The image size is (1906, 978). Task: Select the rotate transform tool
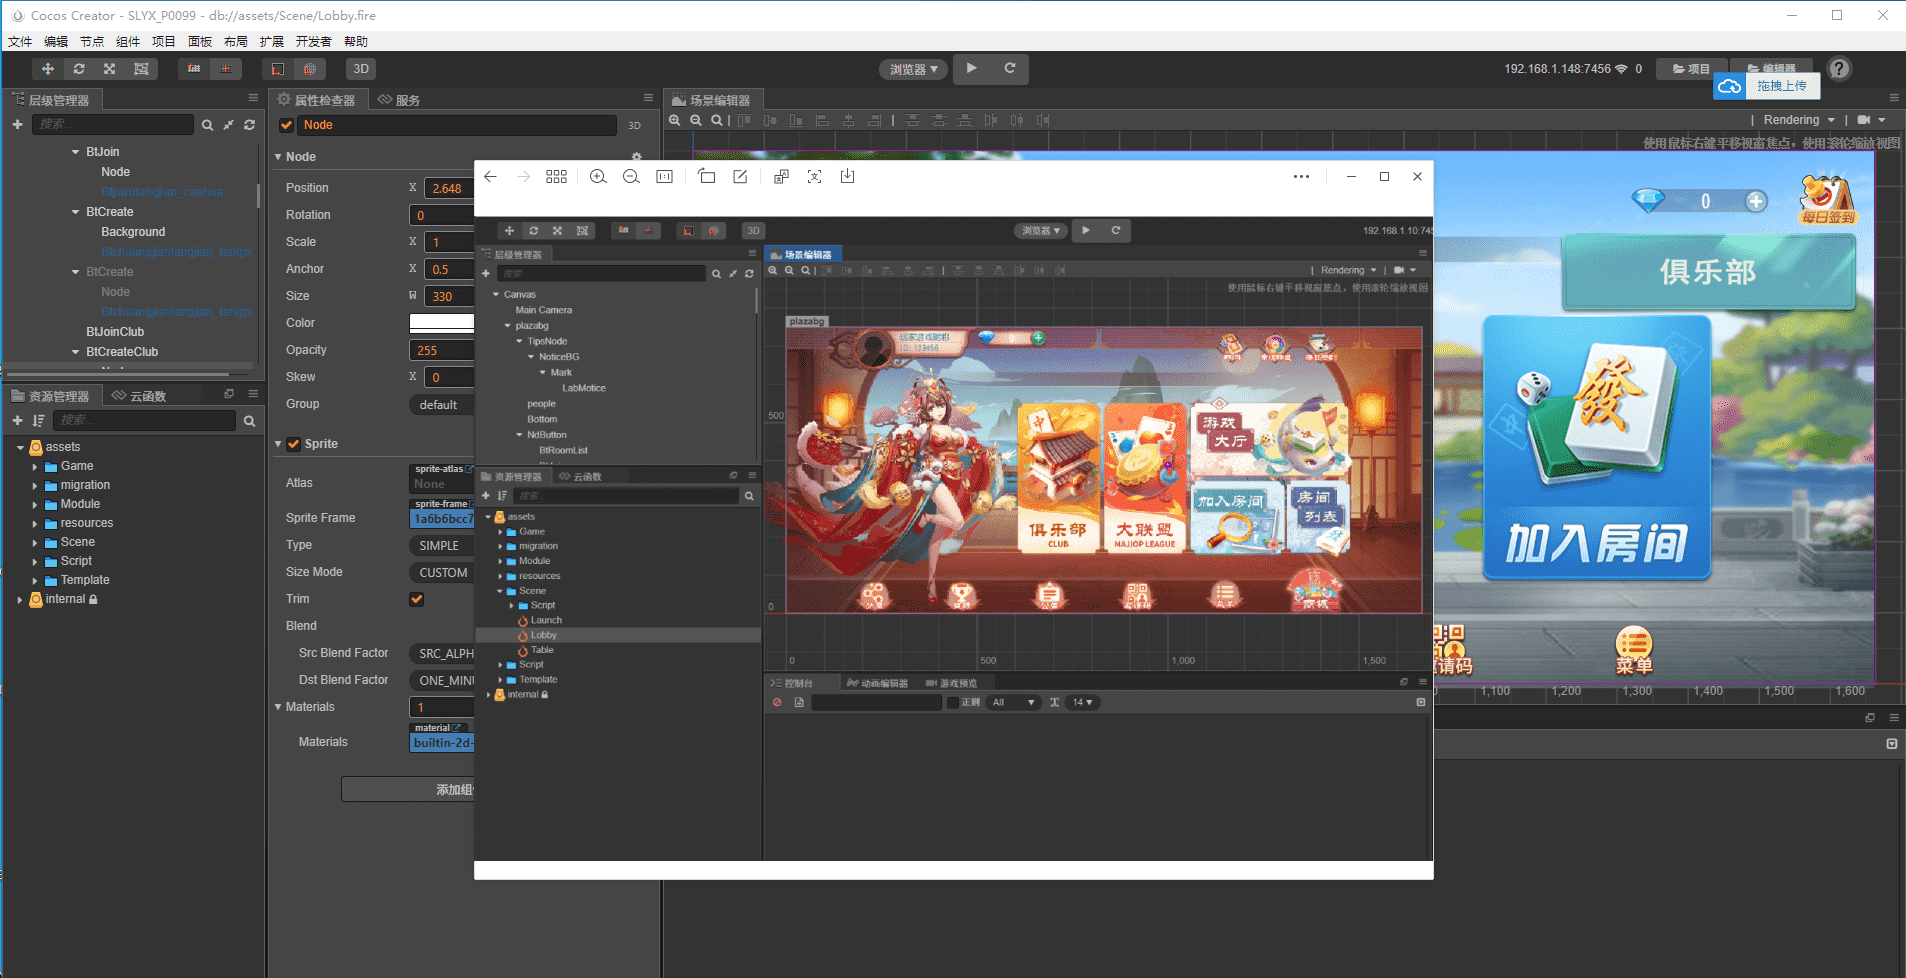tap(78, 69)
